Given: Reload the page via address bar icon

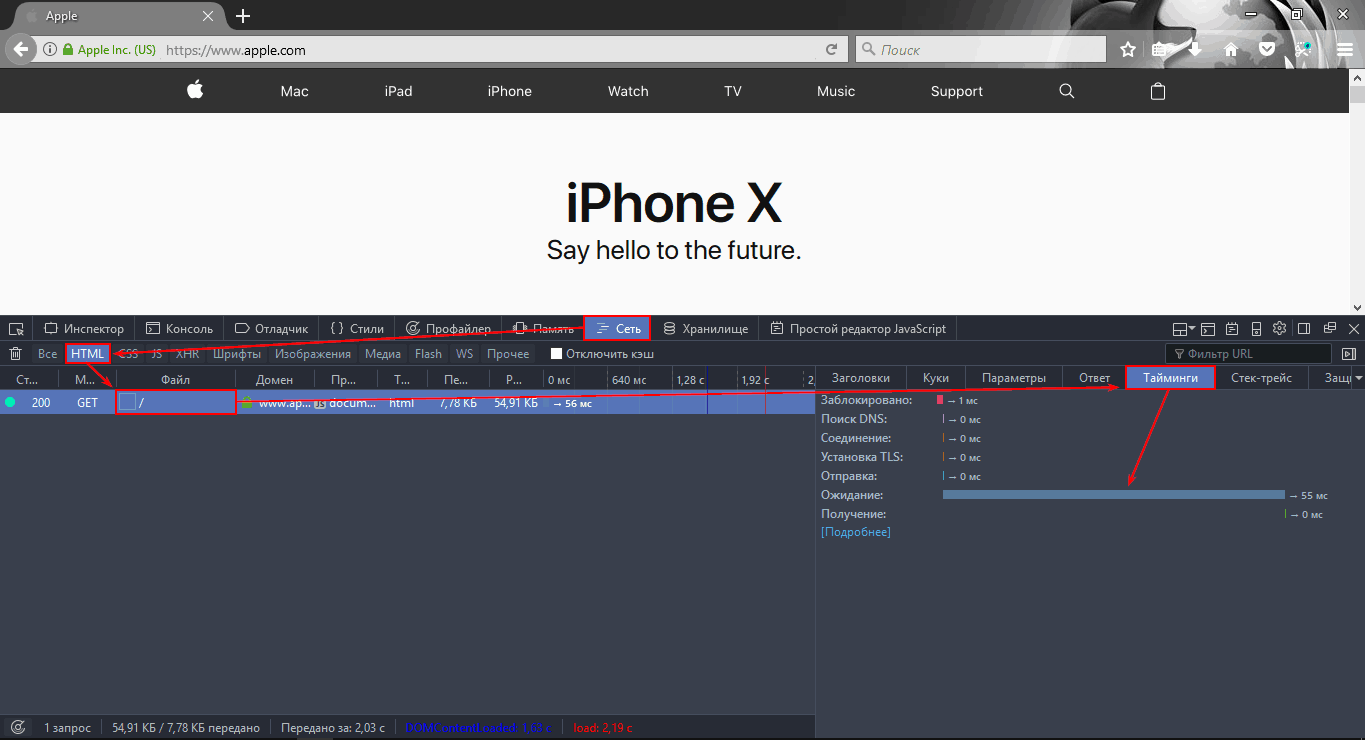Looking at the screenshot, I should [x=831, y=50].
